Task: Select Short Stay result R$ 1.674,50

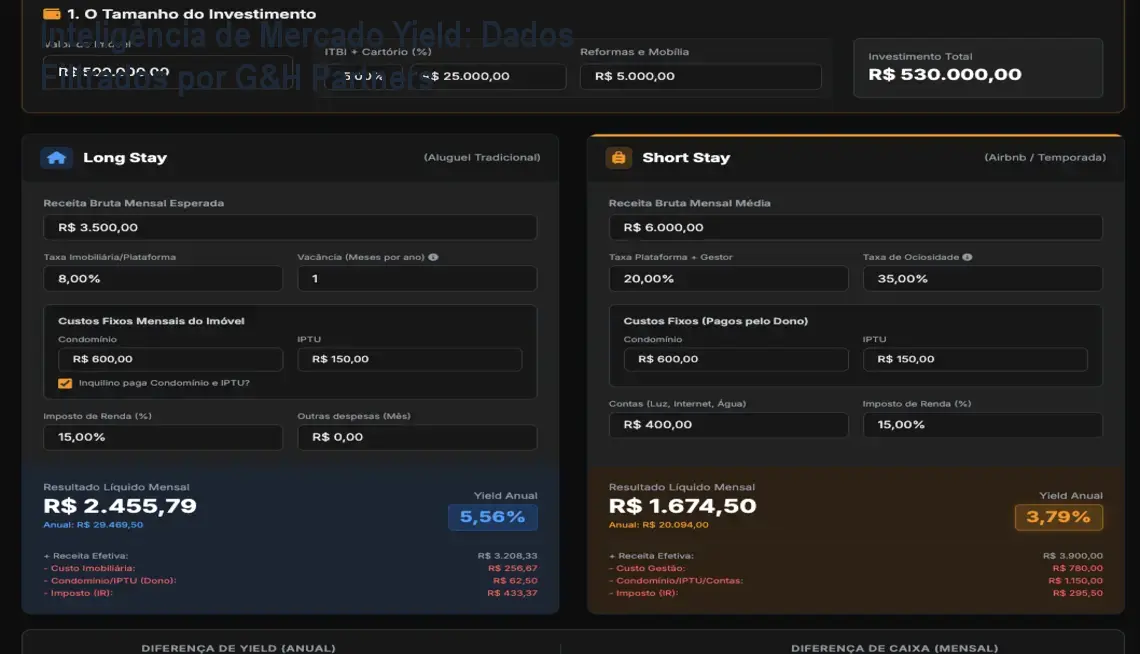Action: coord(682,506)
